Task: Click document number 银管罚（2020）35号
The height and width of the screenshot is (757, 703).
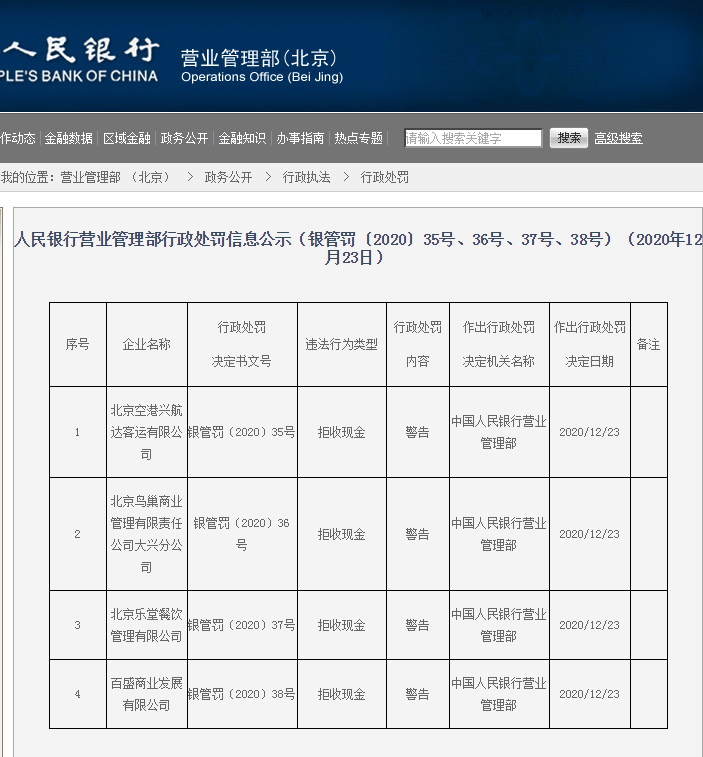Action: (242, 432)
